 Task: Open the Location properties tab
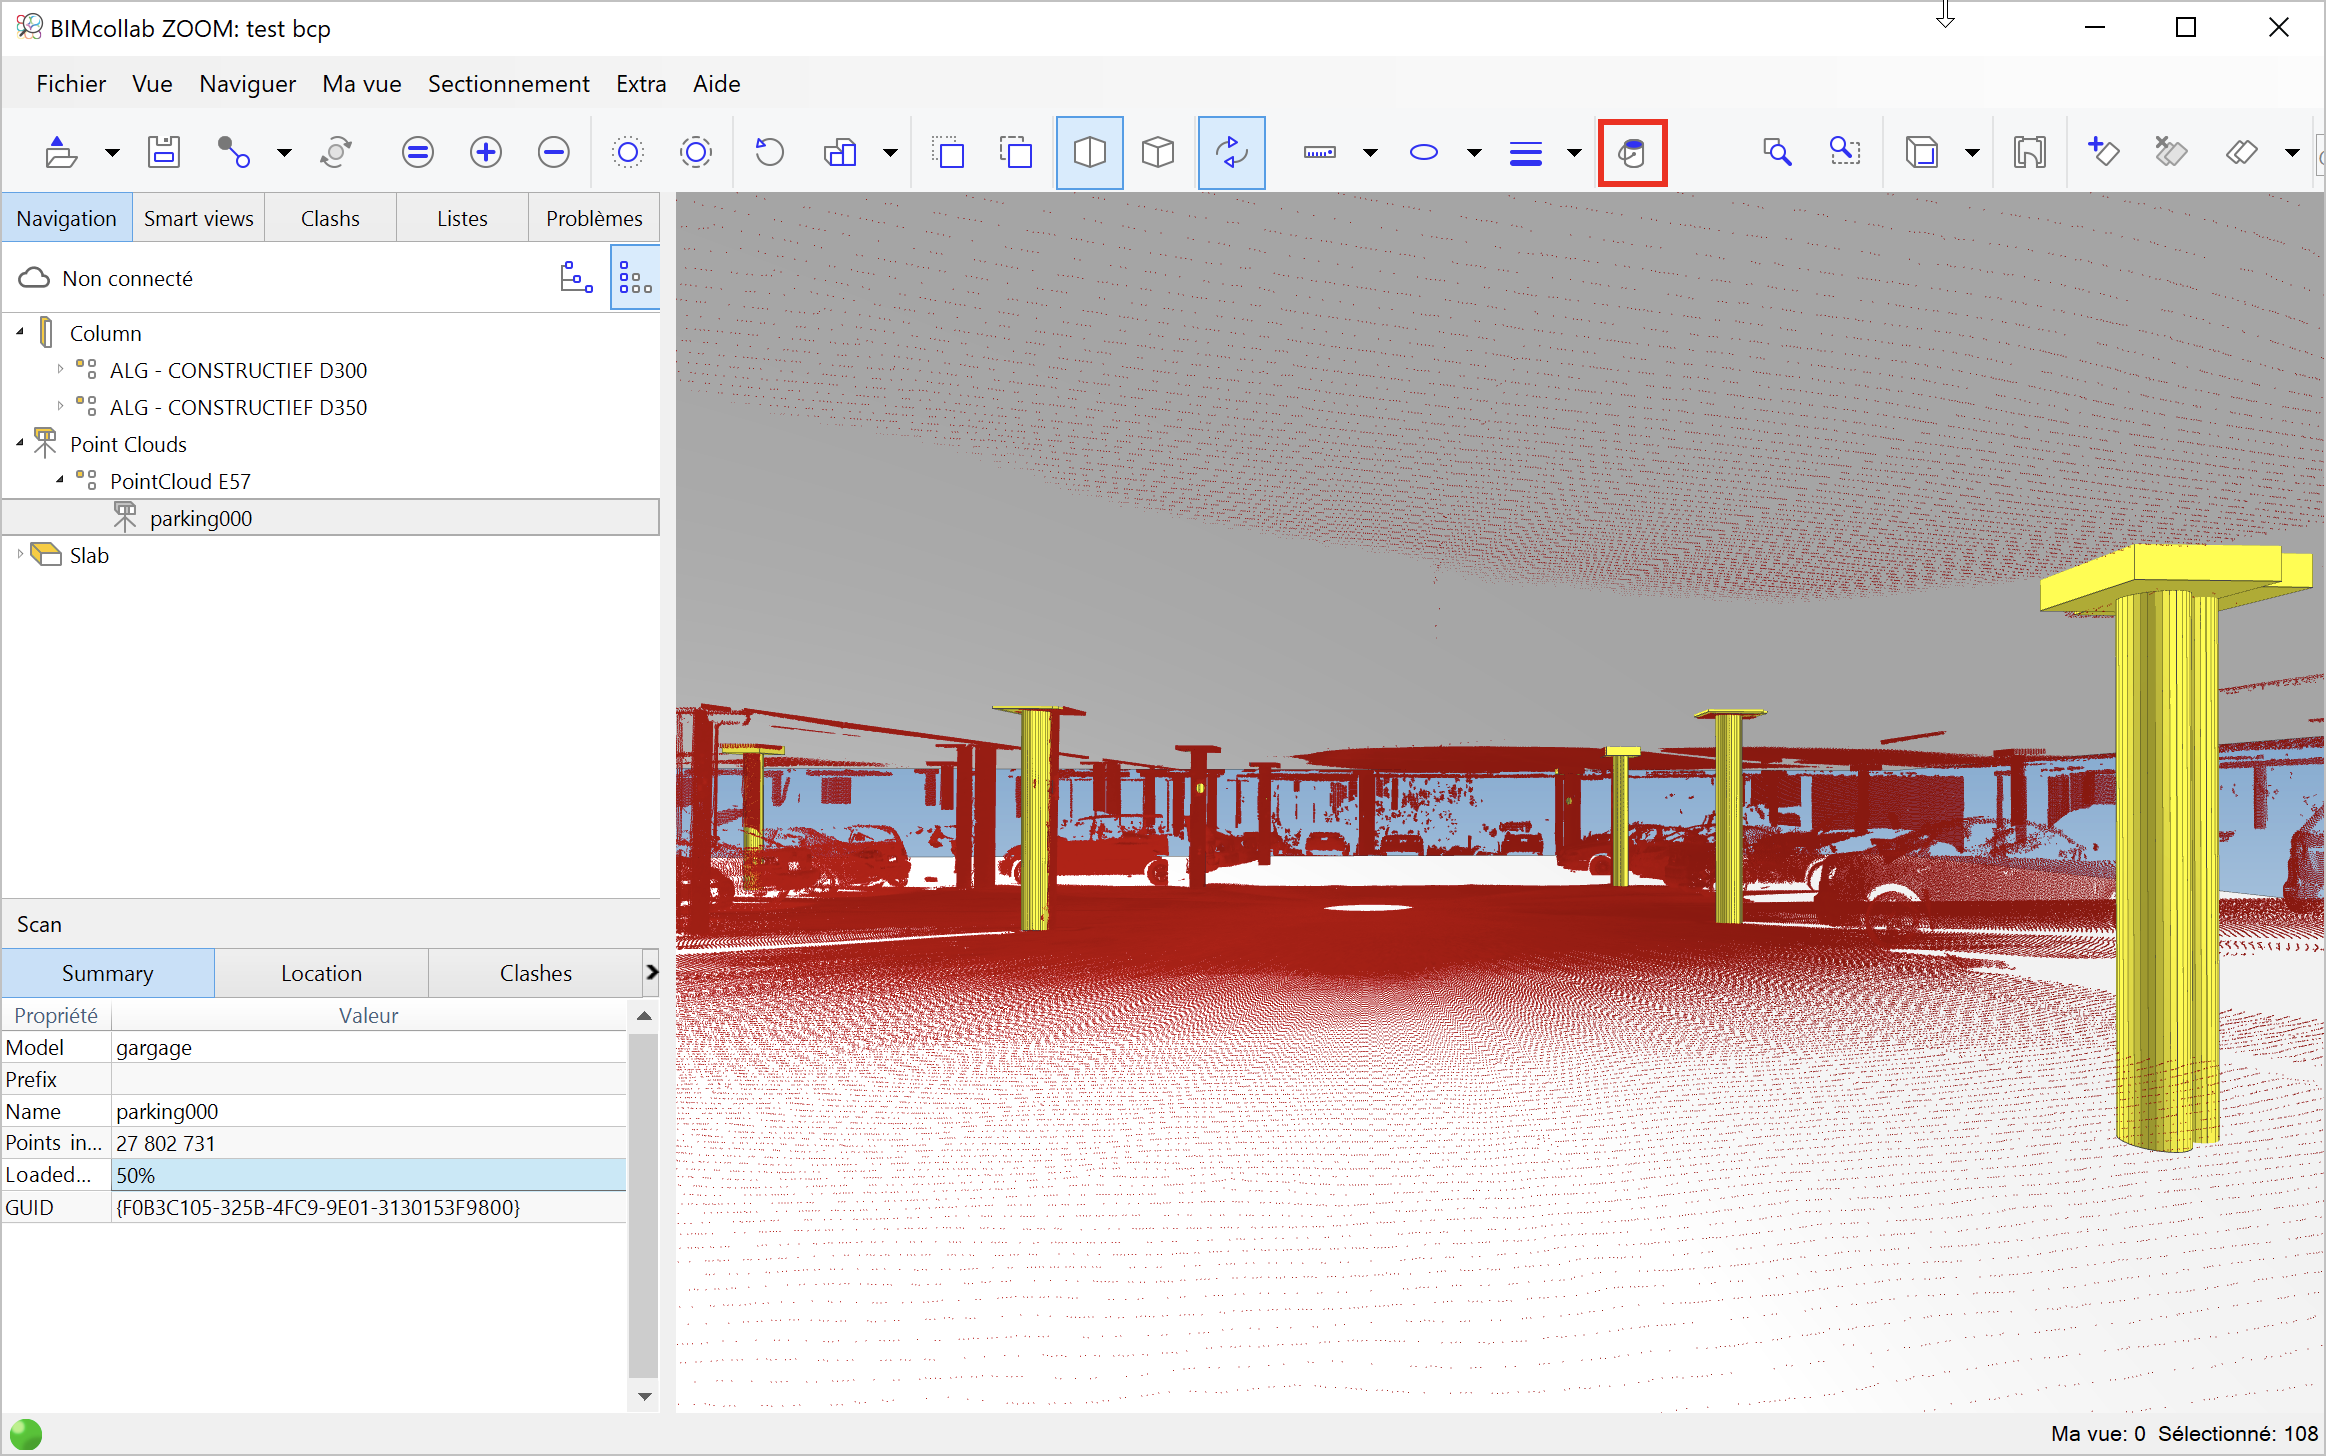coord(321,973)
